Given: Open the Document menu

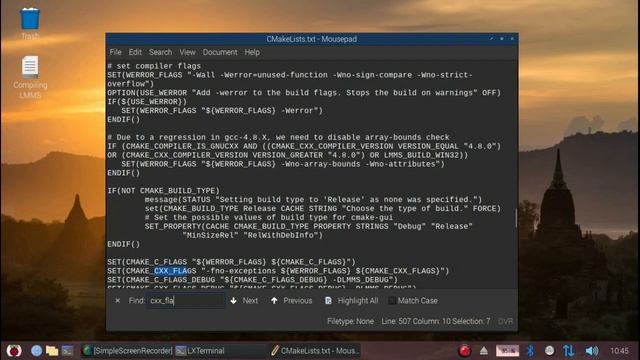Looking at the screenshot, I should (220, 52).
